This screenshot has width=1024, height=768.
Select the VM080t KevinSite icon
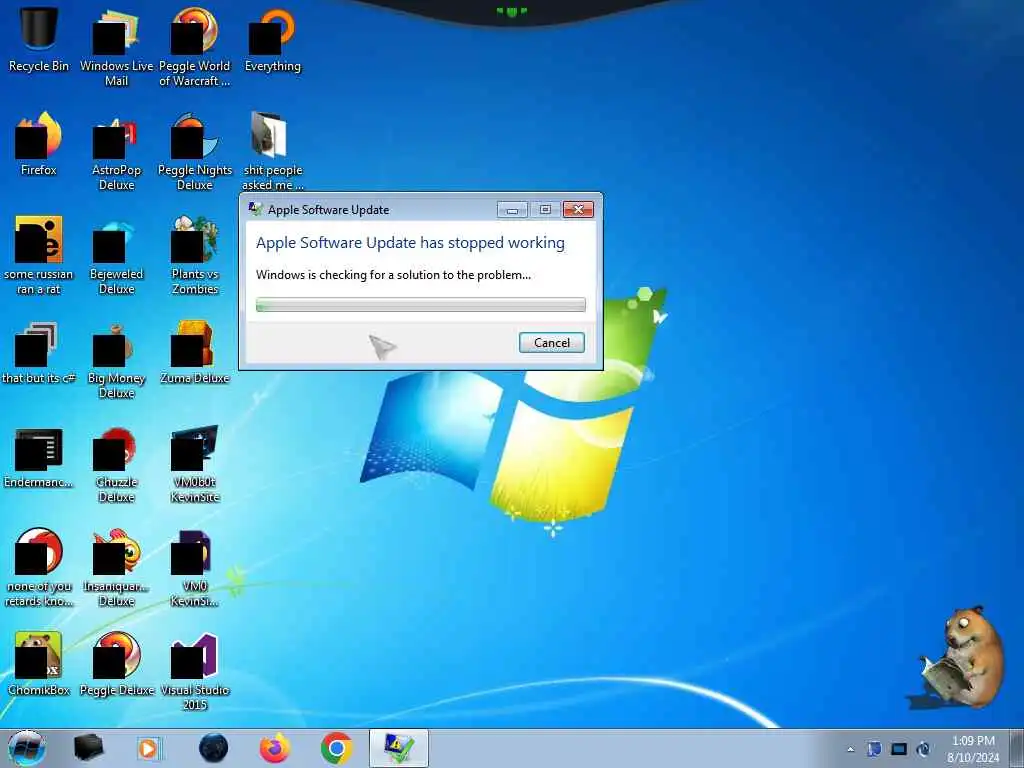pos(195,462)
